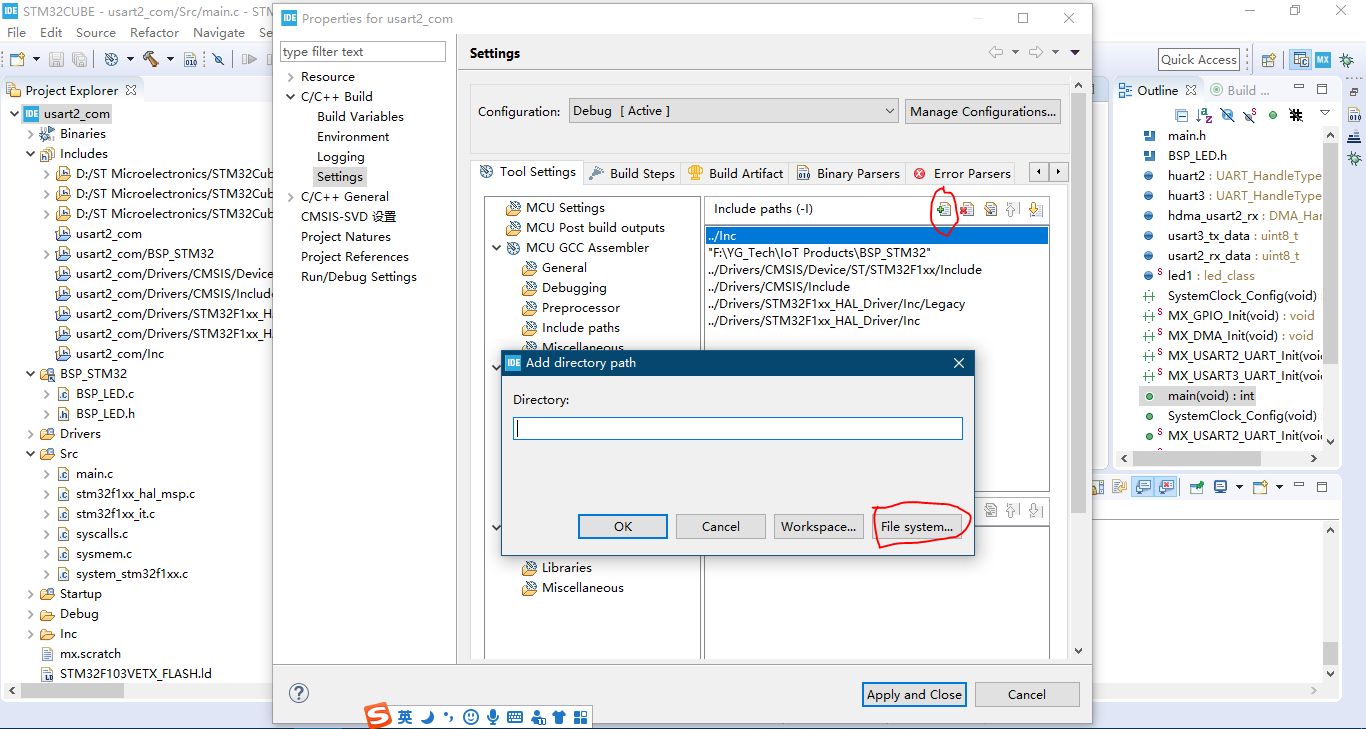Open the IME soft keyboard icon

[x=515, y=717]
